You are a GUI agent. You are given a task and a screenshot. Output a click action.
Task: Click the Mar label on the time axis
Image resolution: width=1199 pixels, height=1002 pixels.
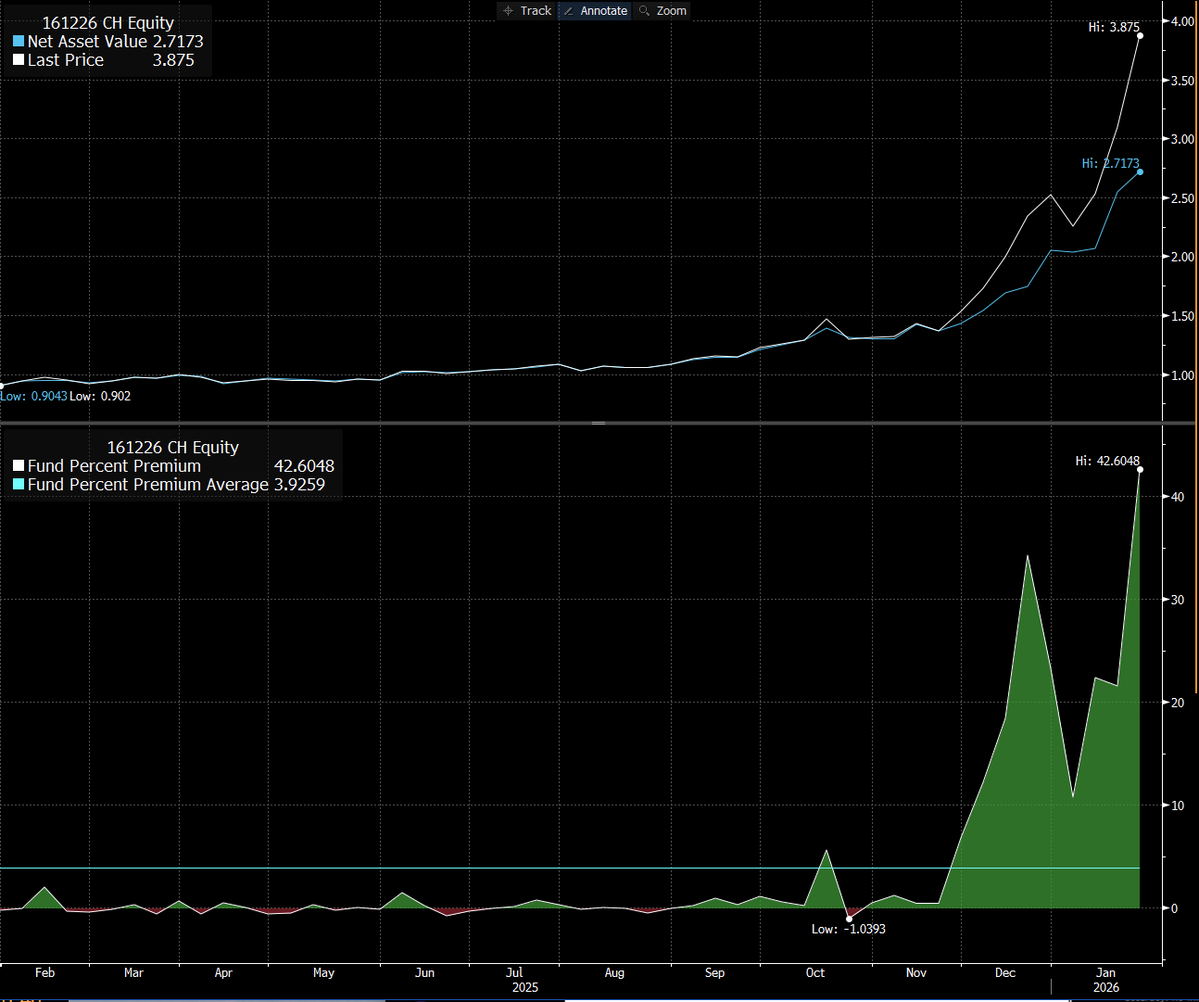pyautogui.click(x=134, y=973)
